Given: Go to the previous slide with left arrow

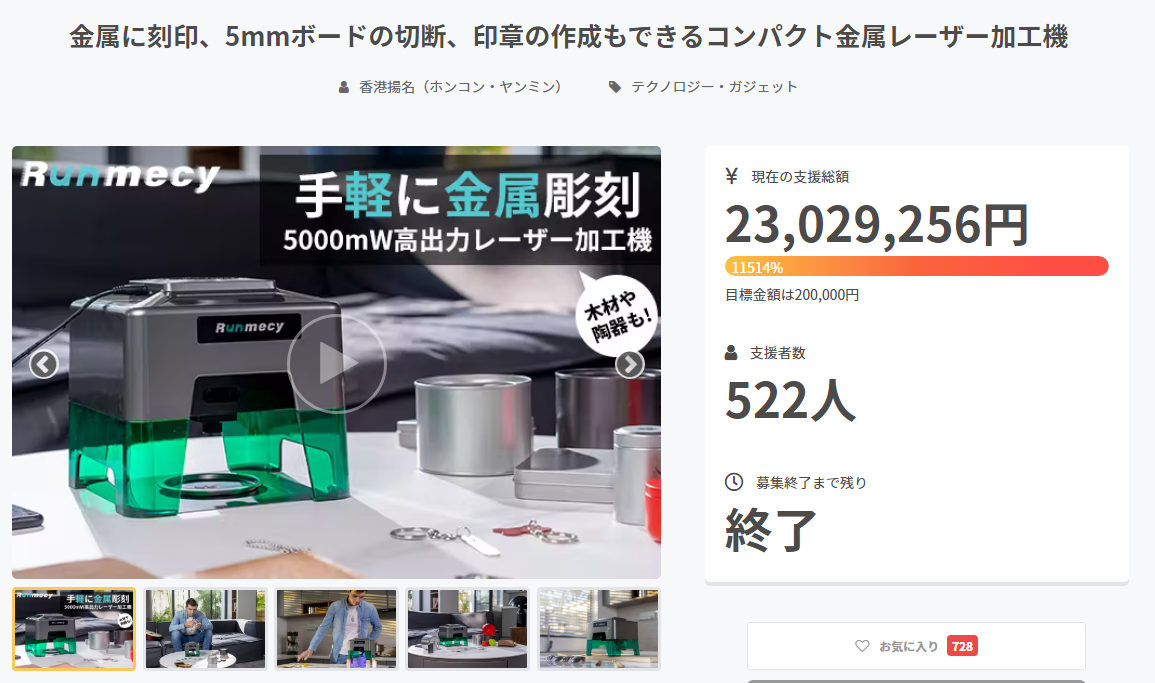Looking at the screenshot, I should 43,364.
